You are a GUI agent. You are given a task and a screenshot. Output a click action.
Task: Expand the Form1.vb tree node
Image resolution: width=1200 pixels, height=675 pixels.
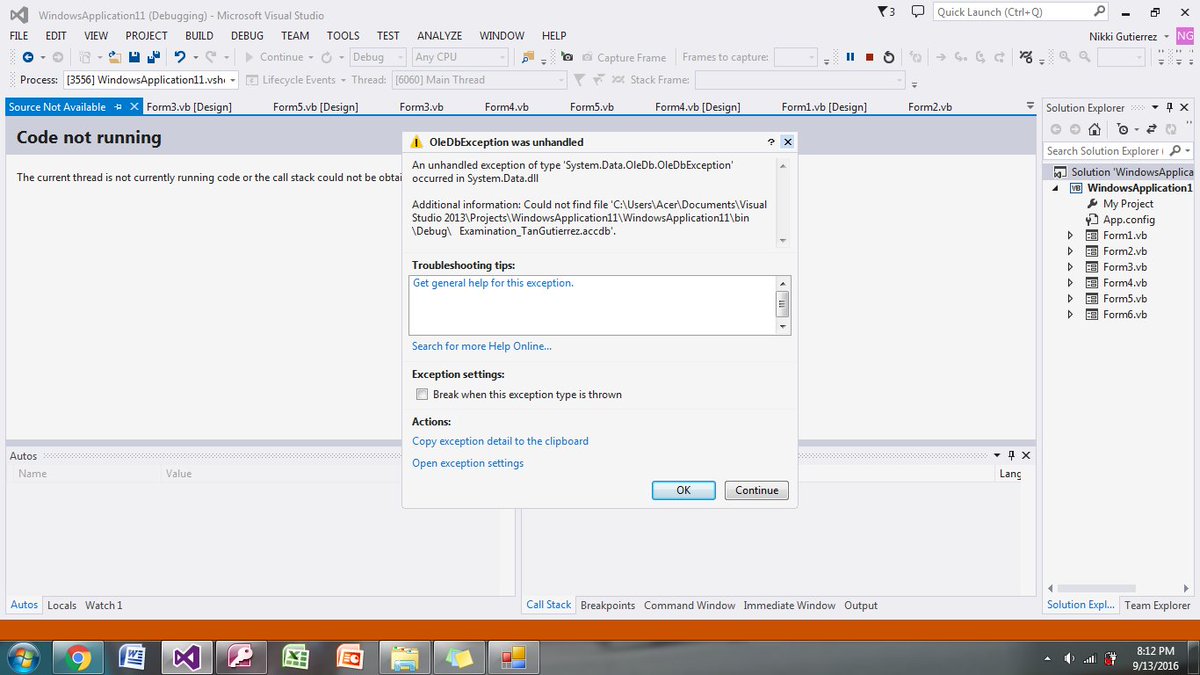(x=1070, y=235)
